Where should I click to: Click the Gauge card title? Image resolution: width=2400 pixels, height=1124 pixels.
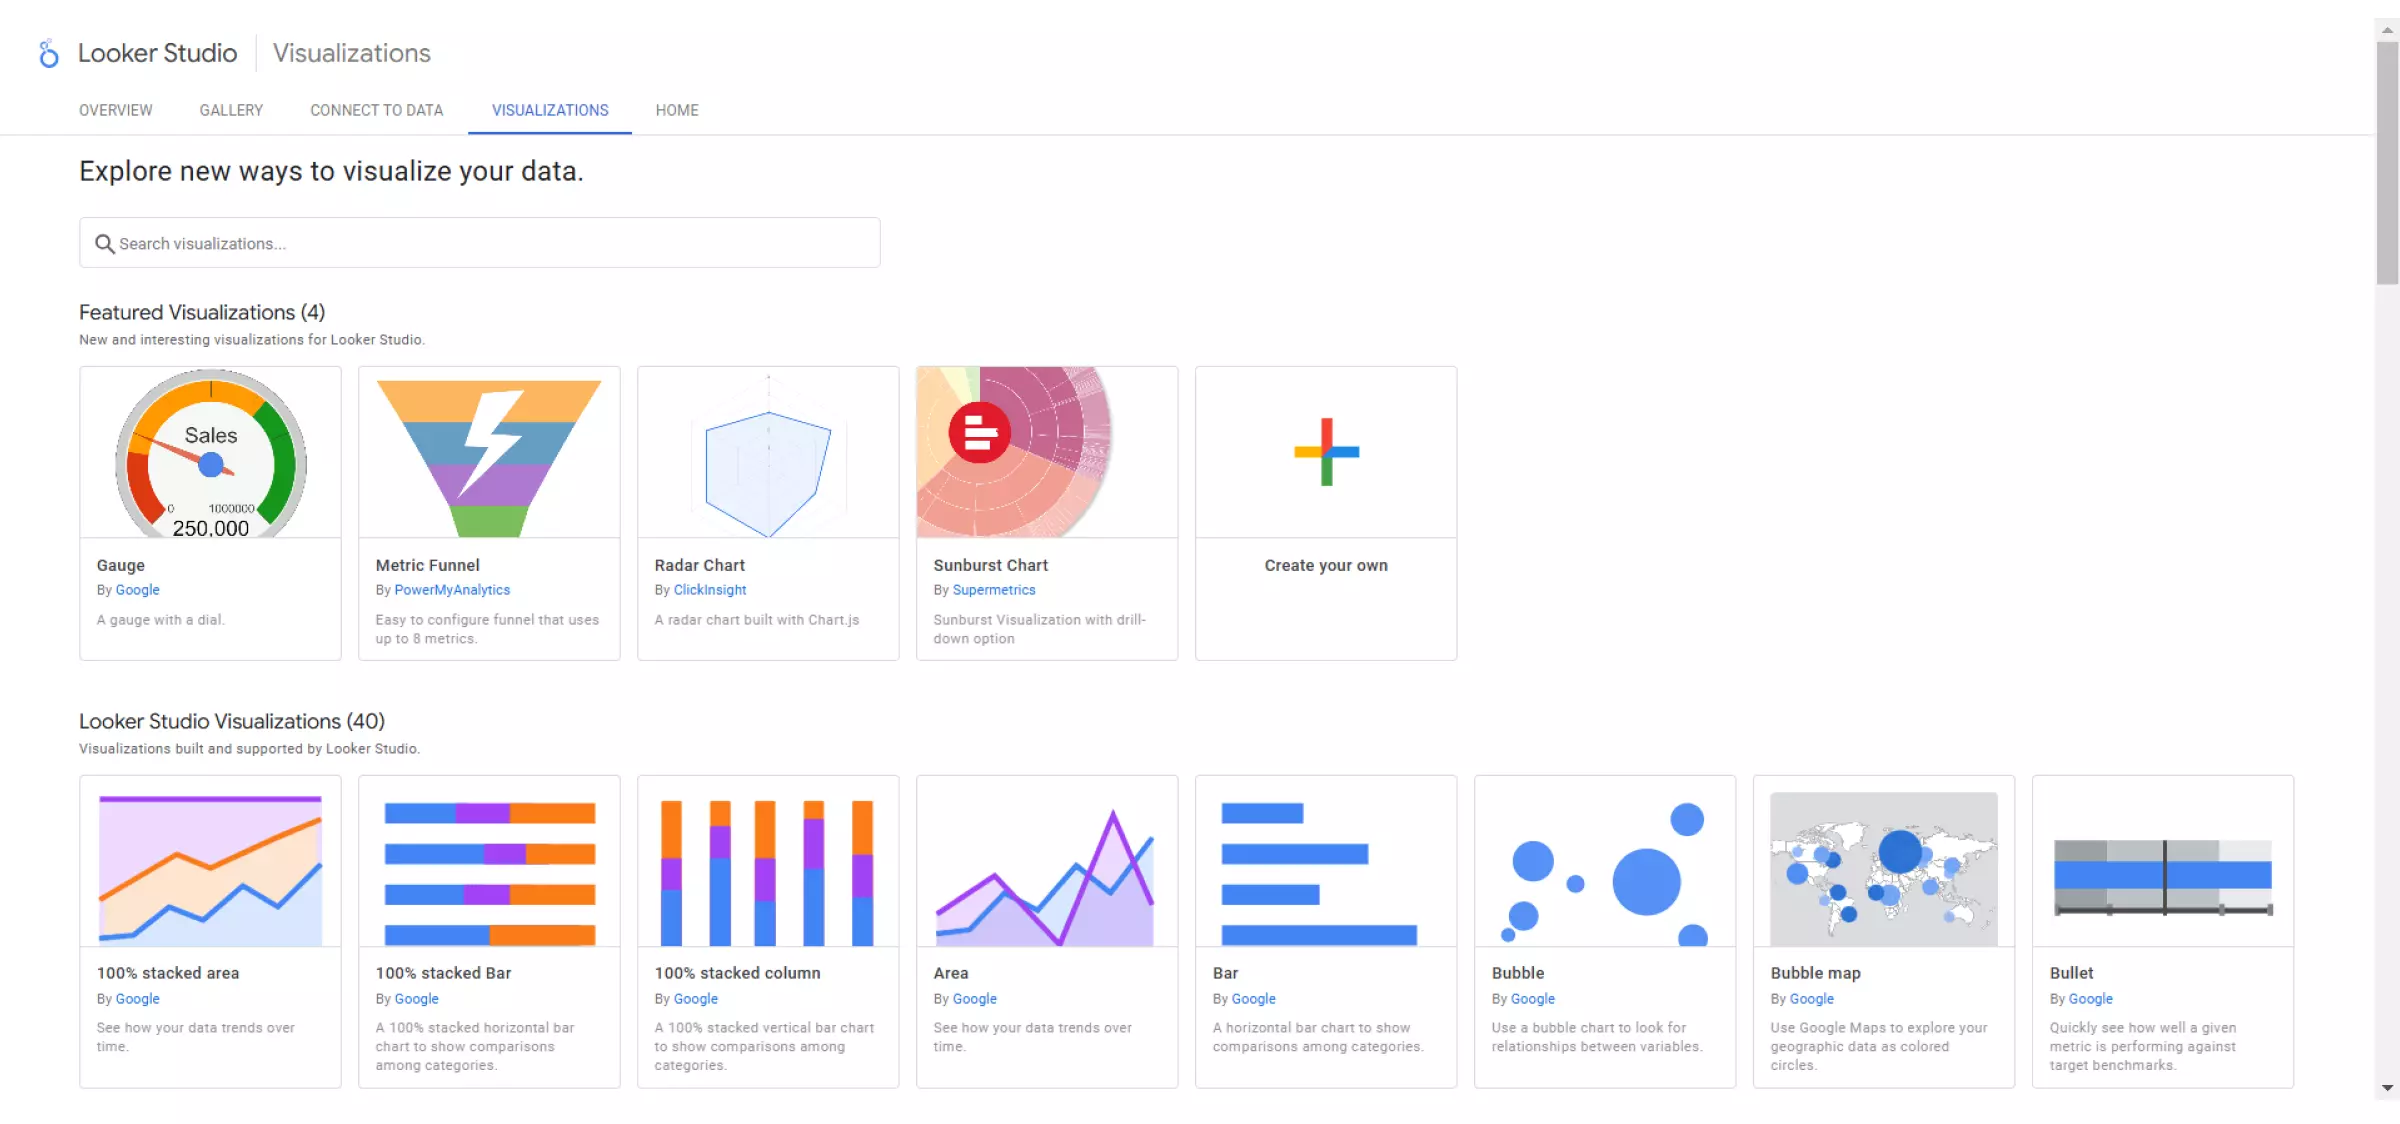[x=120, y=565]
